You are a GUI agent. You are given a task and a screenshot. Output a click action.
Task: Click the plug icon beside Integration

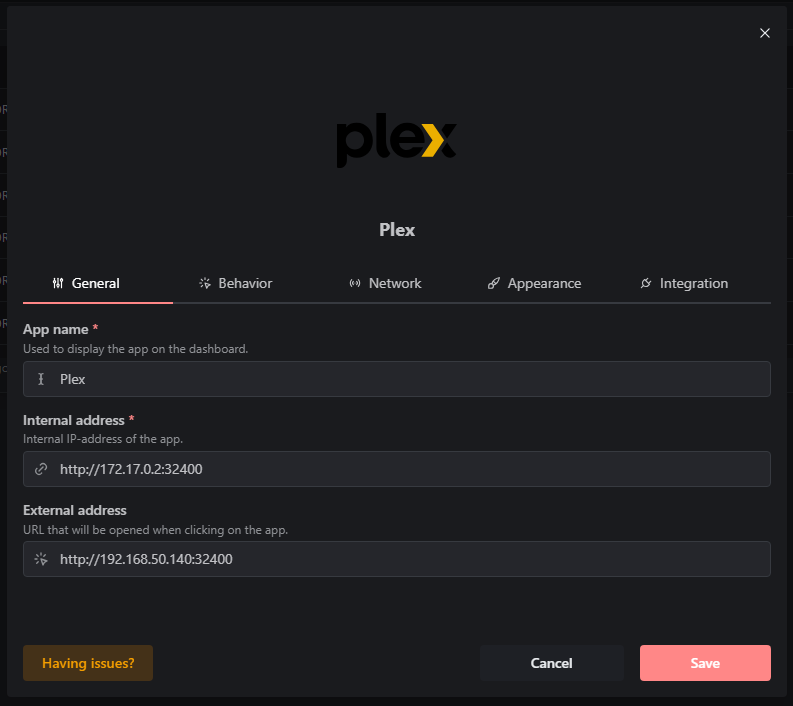pyautogui.click(x=646, y=283)
